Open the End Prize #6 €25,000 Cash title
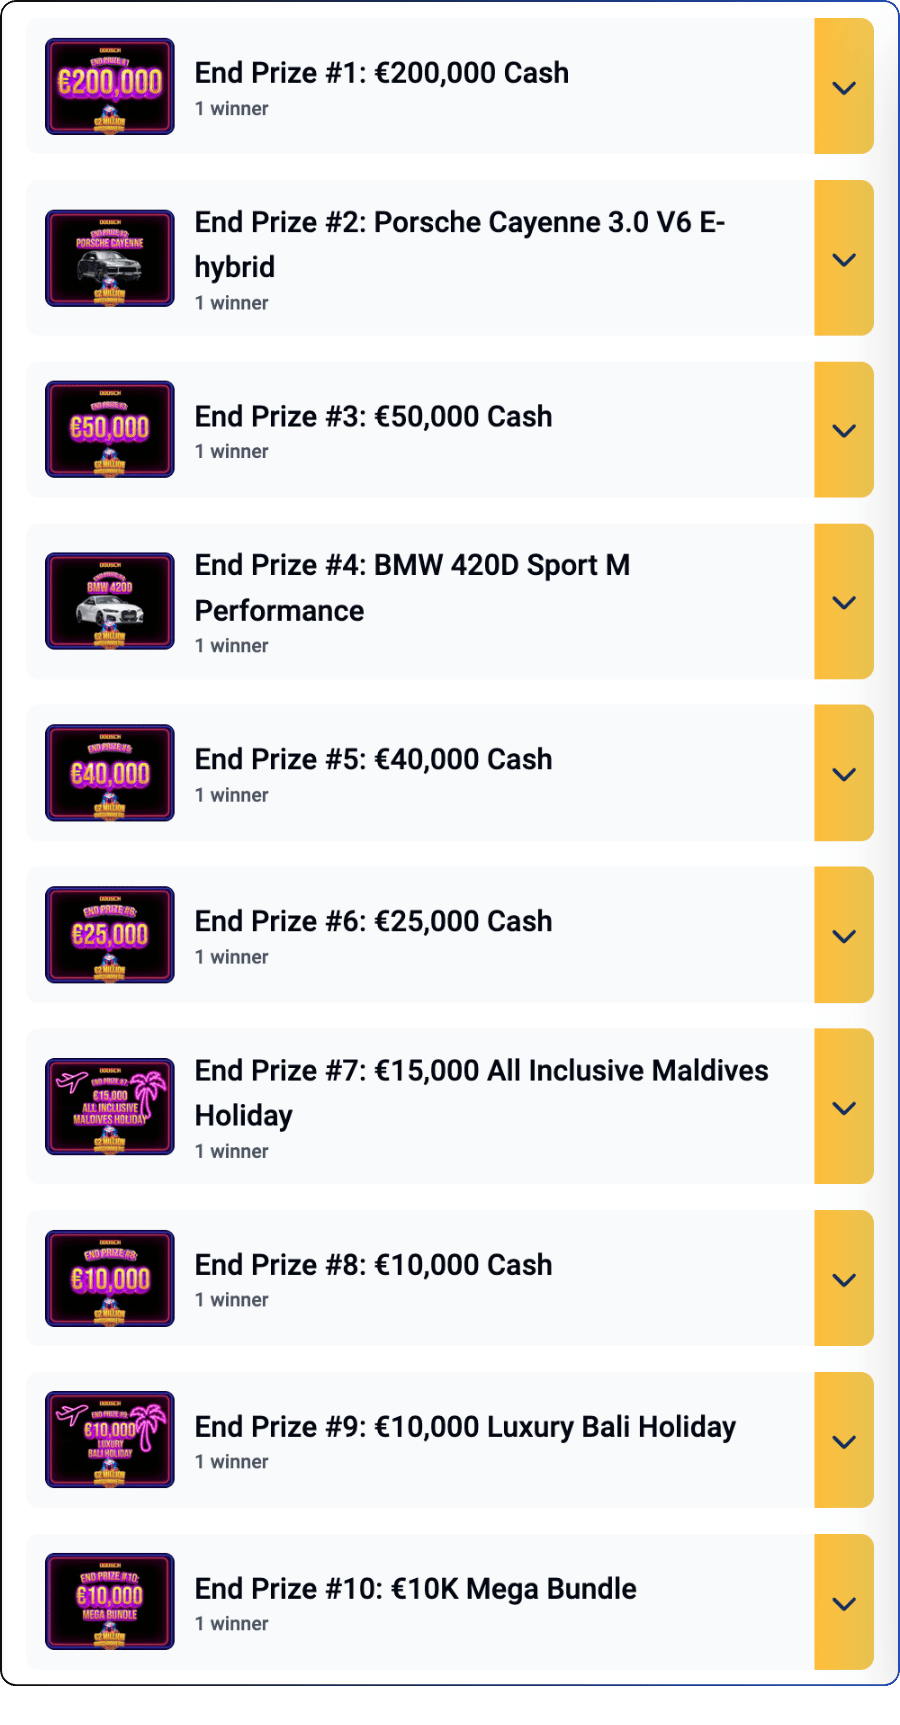This screenshot has width=900, height=1725. [x=373, y=921]
